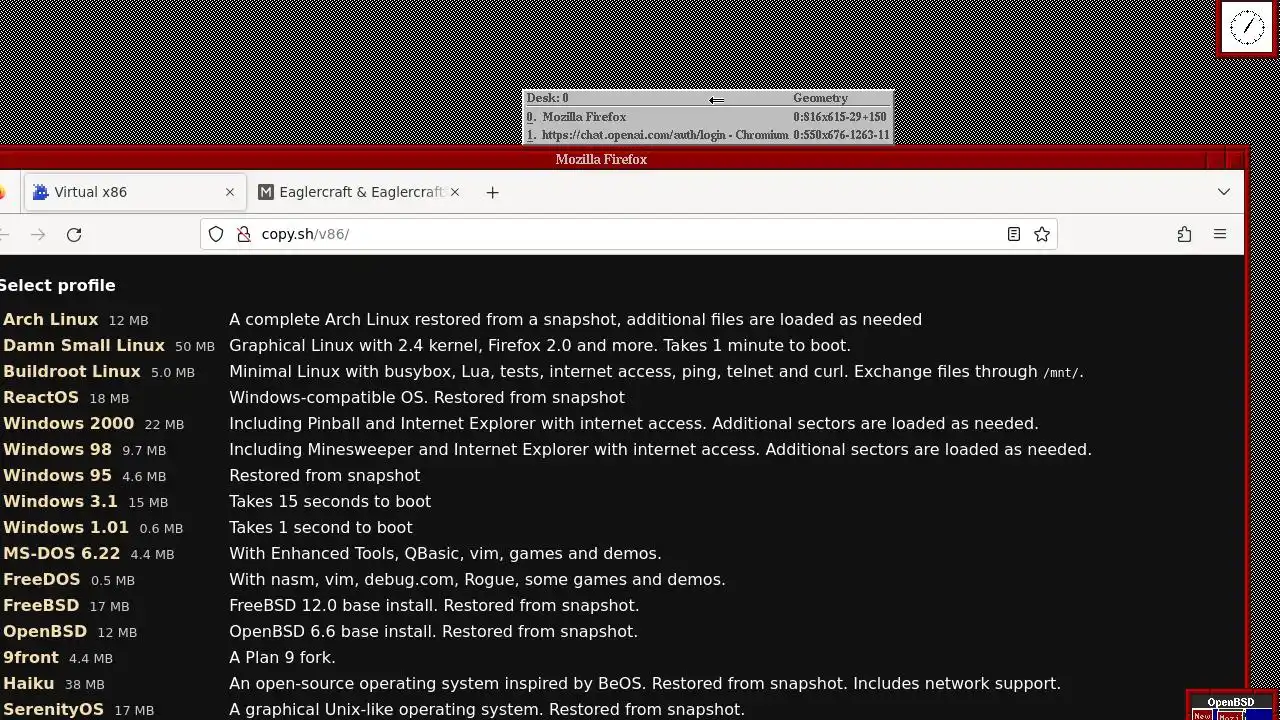Launch the Windows 95 profile
Viewport: 1280px width, 720px height.
pyautogui.click(x=57, y=475)
